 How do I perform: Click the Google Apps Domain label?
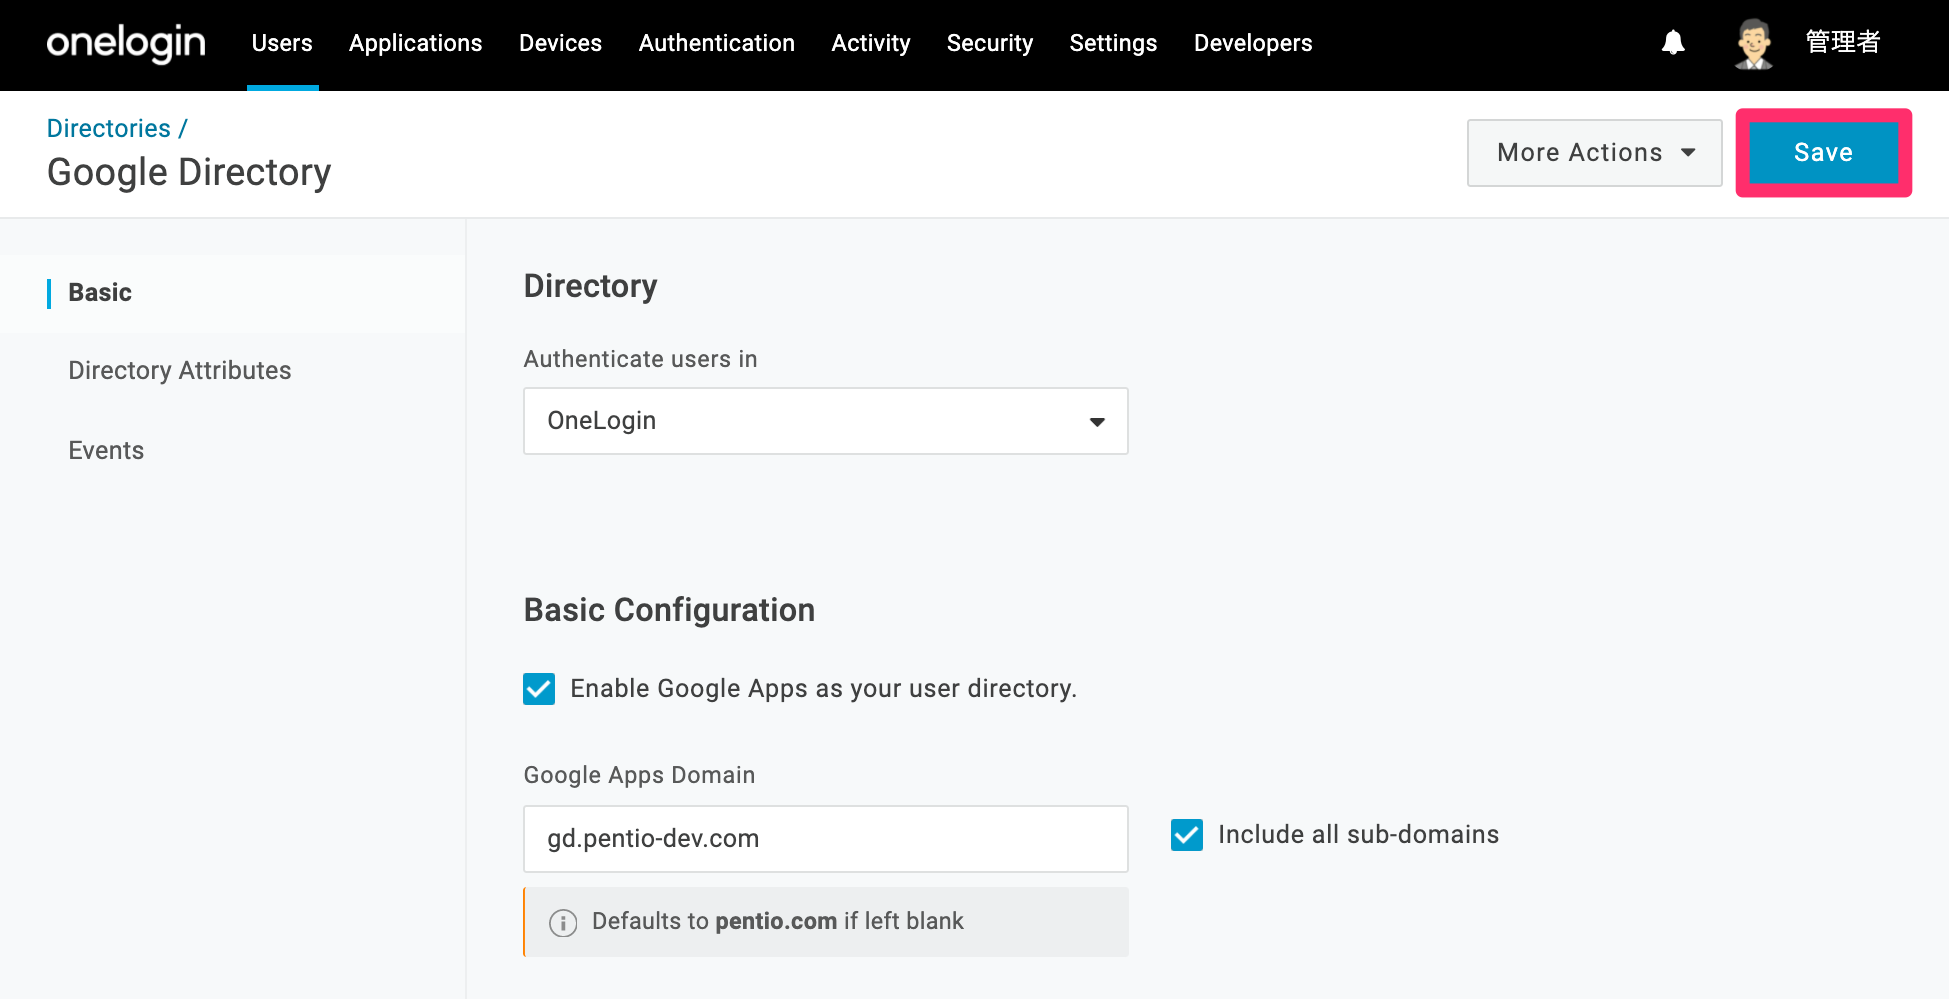click(x=639, y=775)
